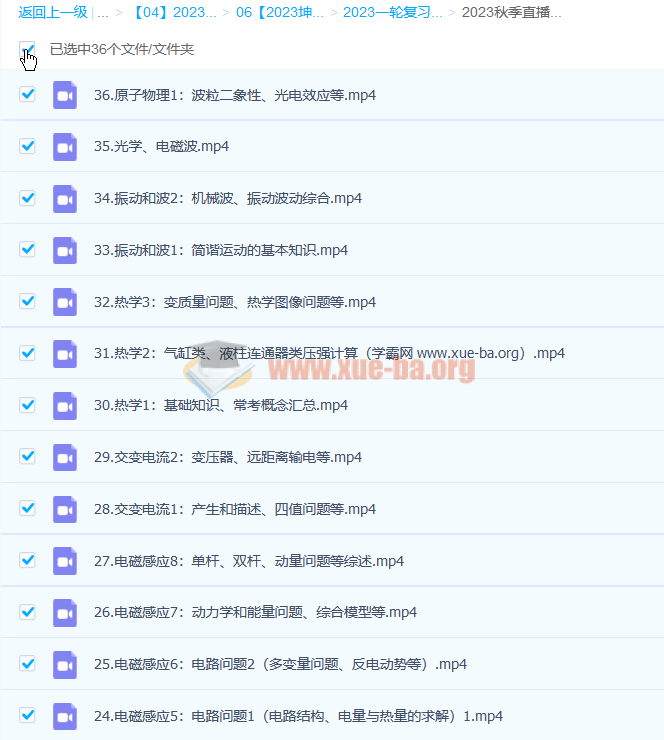The height and width of the screenshot is (740, 664).
Task: Uncheck the 29.交变电流2 file checkbox
Action: coord(28,457)
